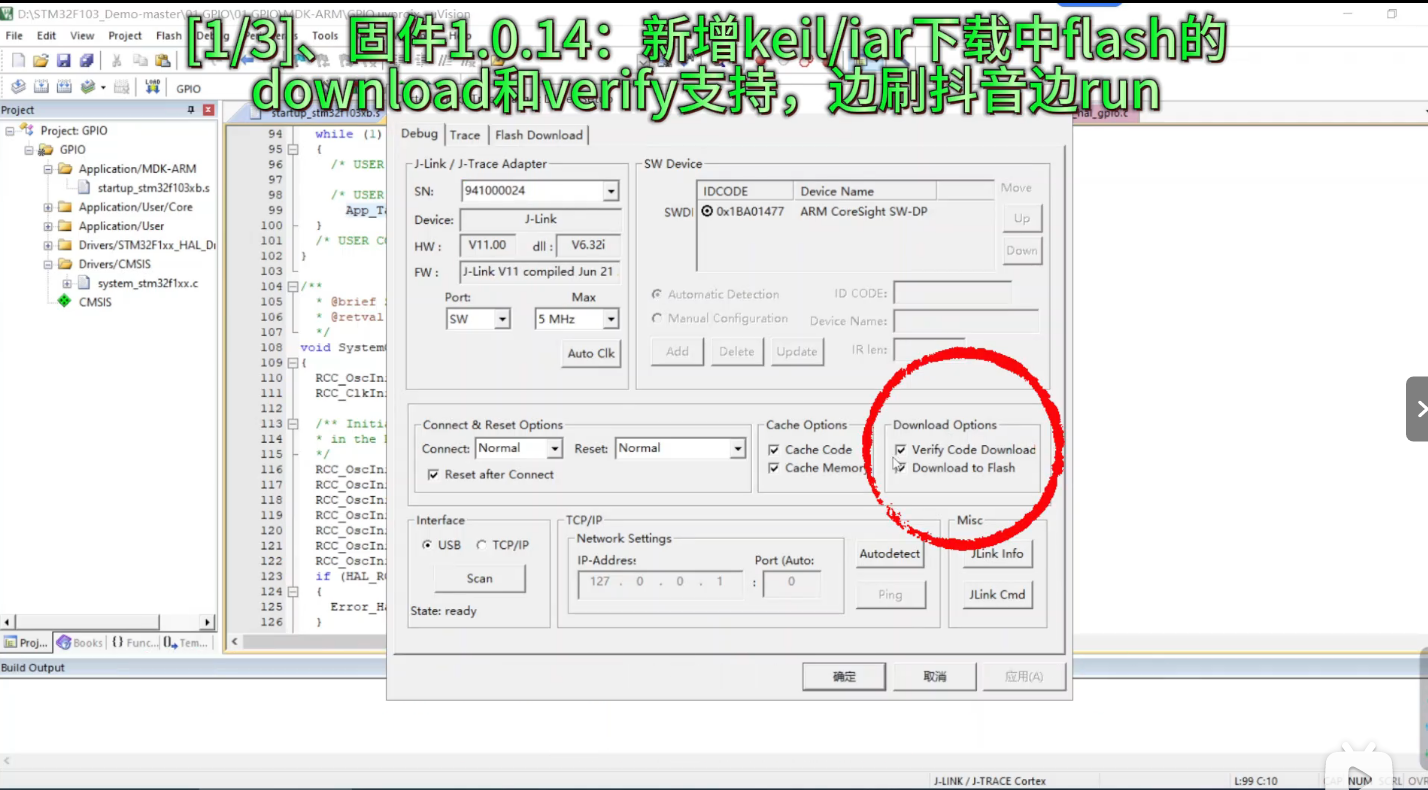The height and width of the screenshot is (790, 1428).
Task: Click the JLink Info button
Action: pos(997,554)
